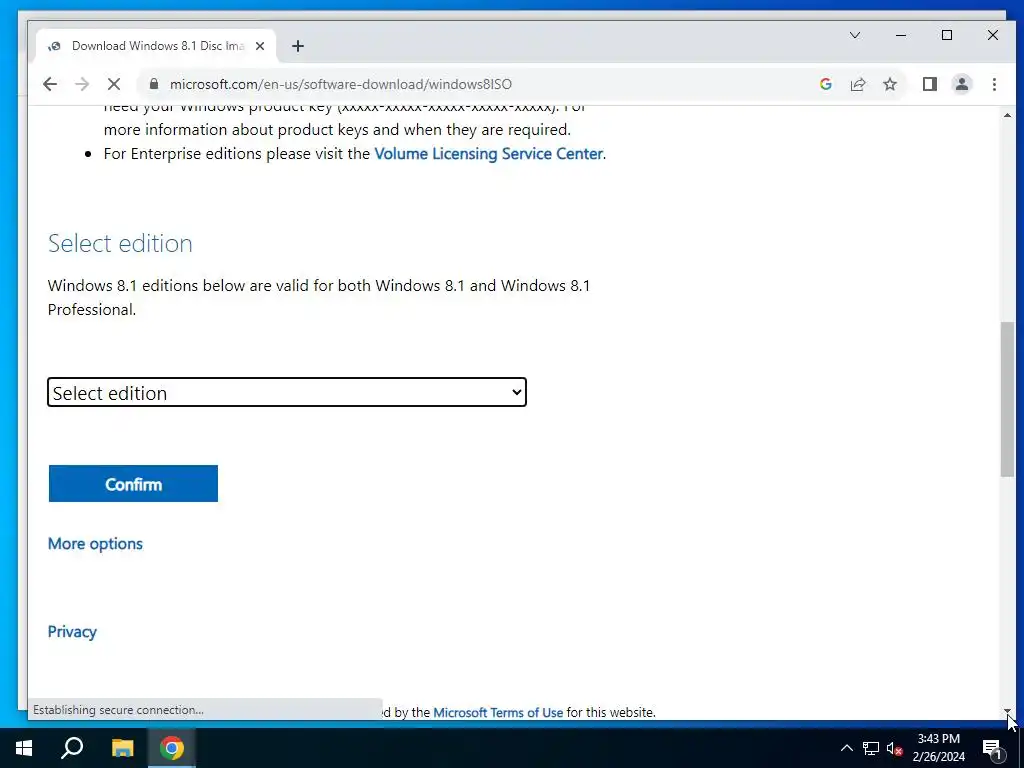The height and width of the screenshot is (768, 1024).
Task: Open the tab search chevron
Action: [x=854, y=35]
